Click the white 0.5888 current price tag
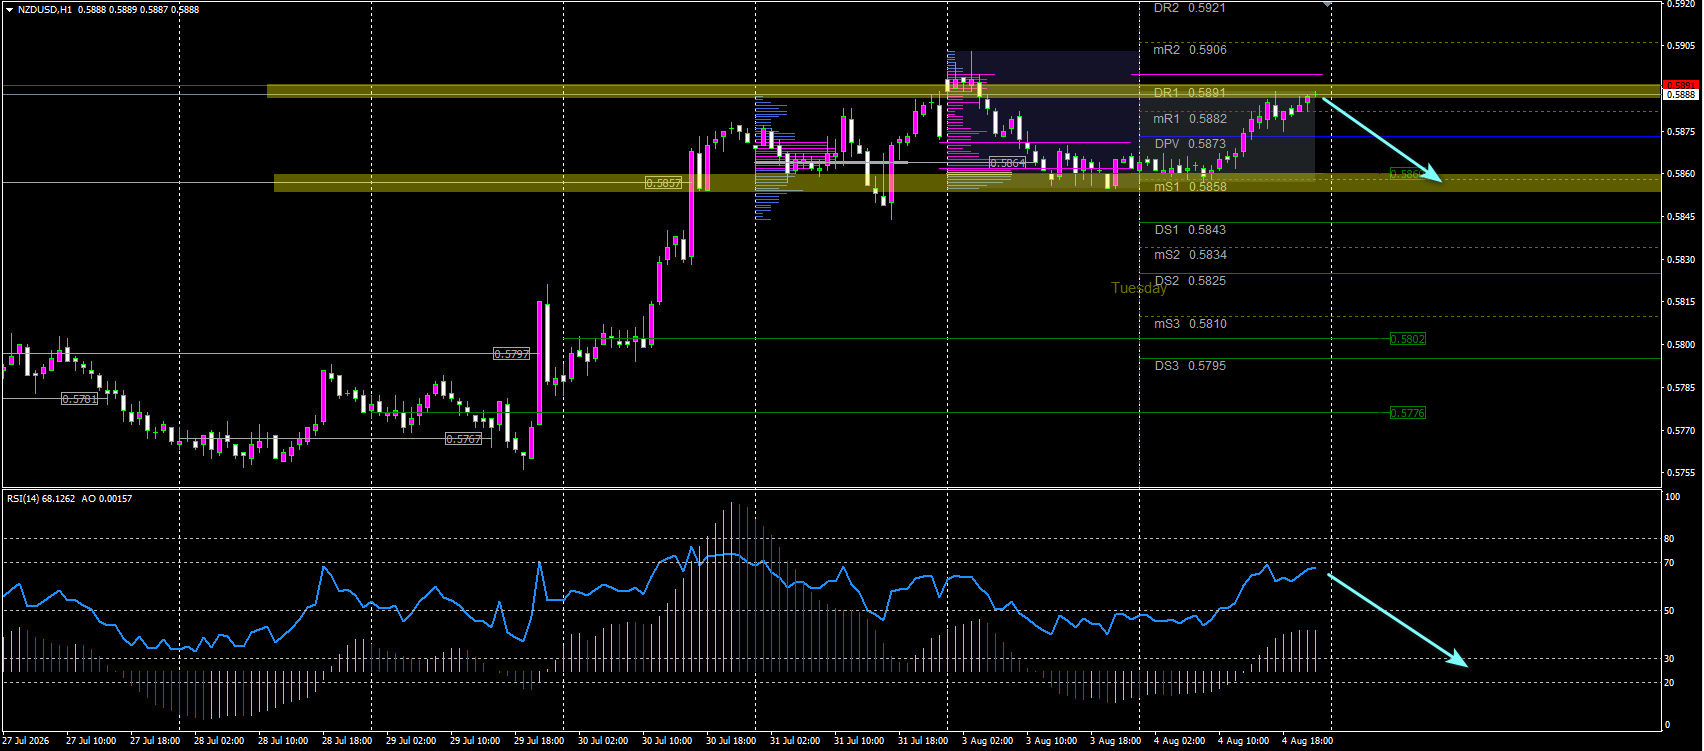This screenshot has width=1704, height=751. 1681,94
